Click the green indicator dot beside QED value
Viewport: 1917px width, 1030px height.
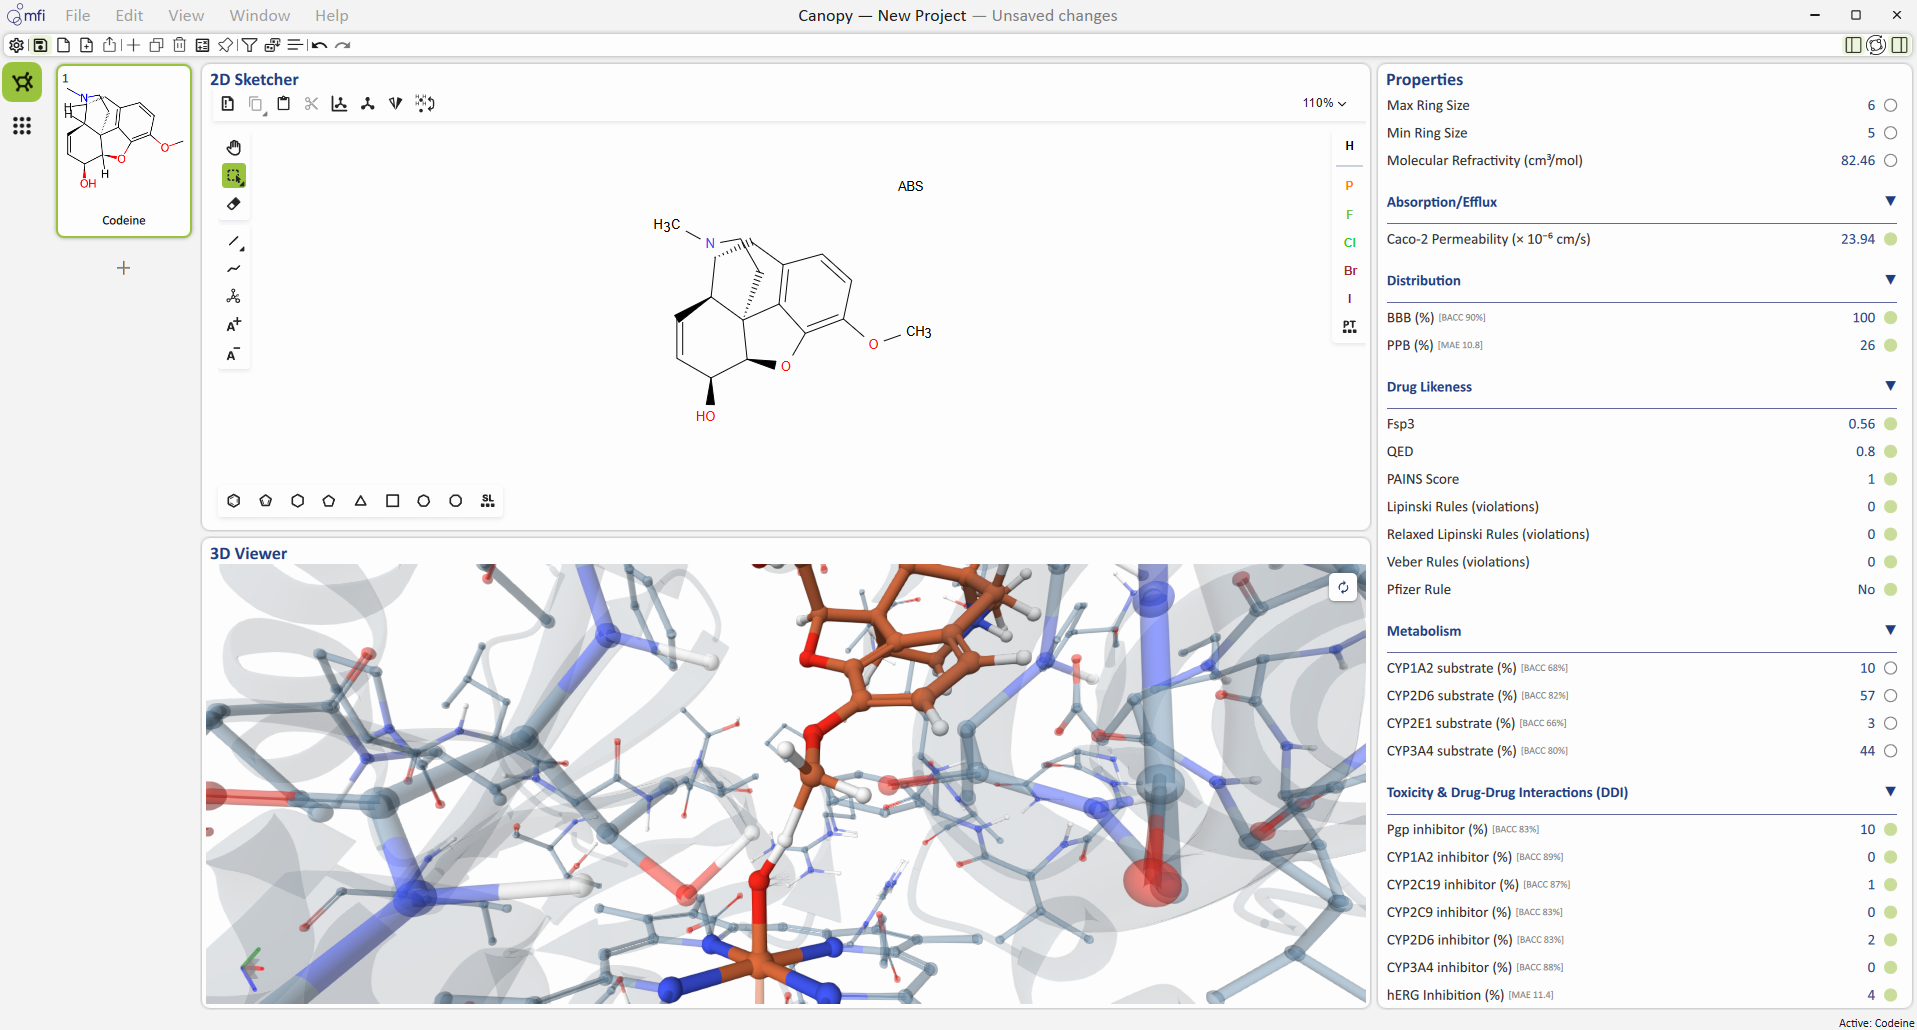click(1891, 452)
